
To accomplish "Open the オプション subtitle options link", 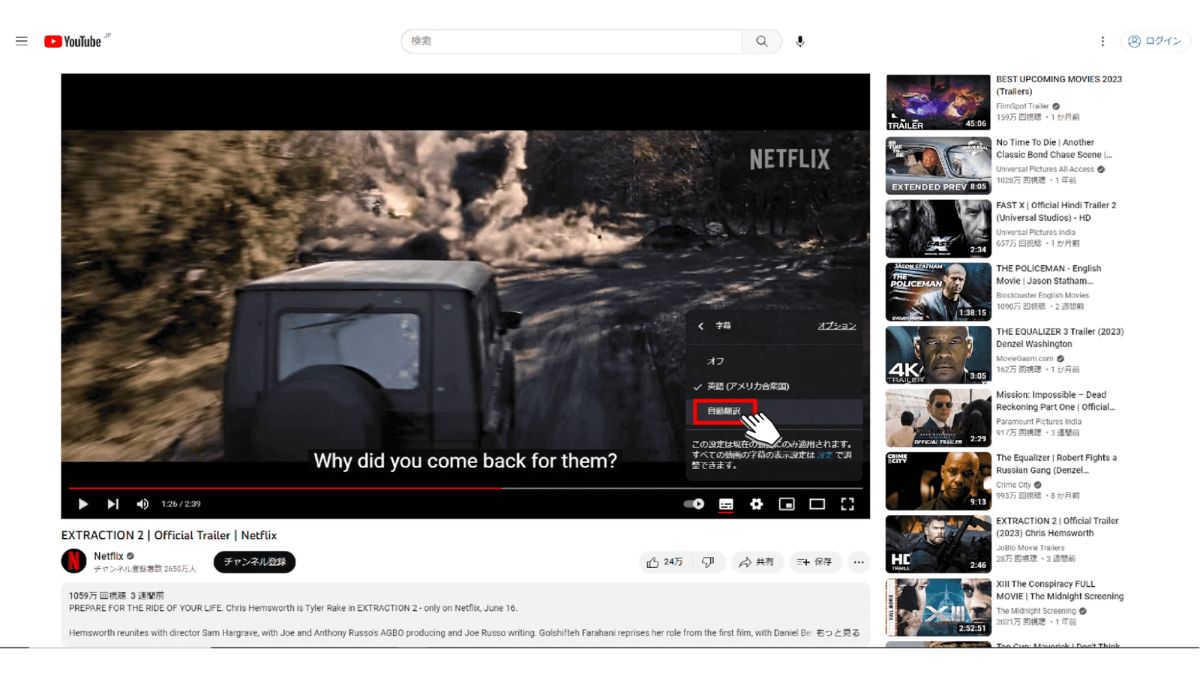I will tap(837, 326).
